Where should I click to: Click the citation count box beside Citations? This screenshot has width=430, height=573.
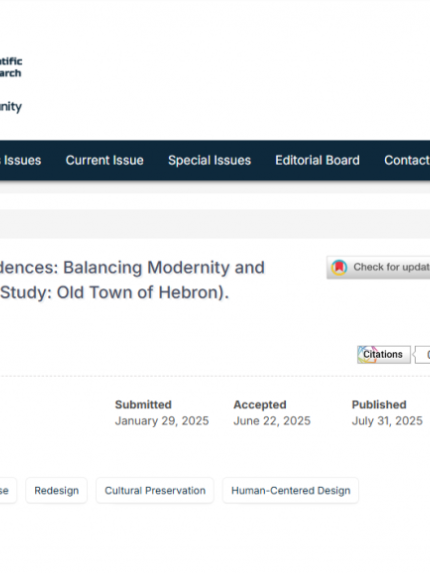(423, 354)
